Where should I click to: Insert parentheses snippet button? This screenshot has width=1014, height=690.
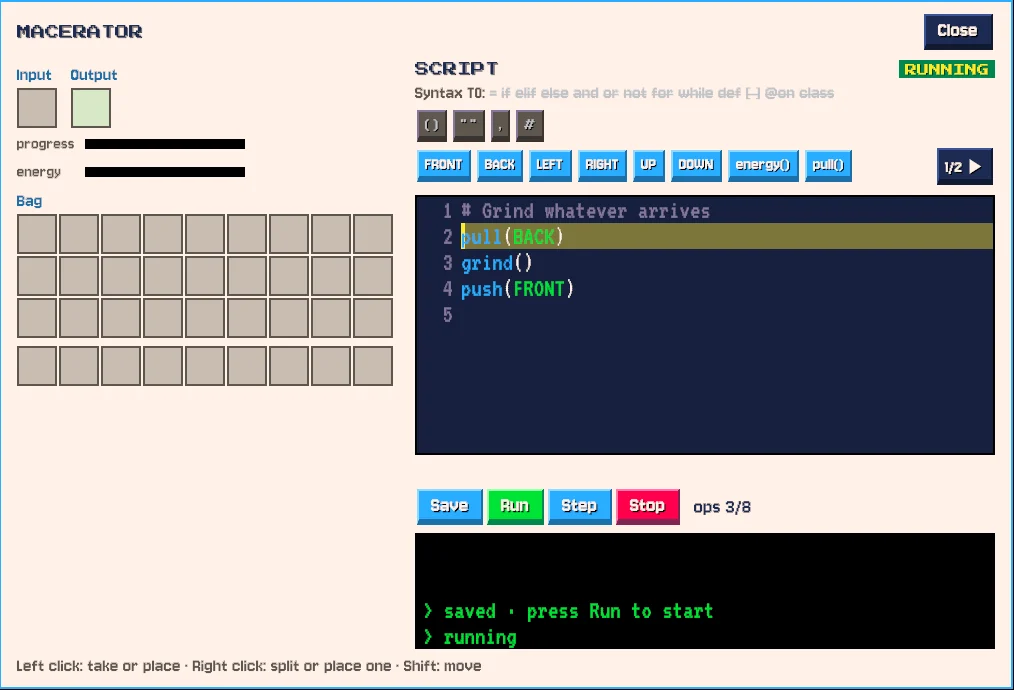[431, 125]
